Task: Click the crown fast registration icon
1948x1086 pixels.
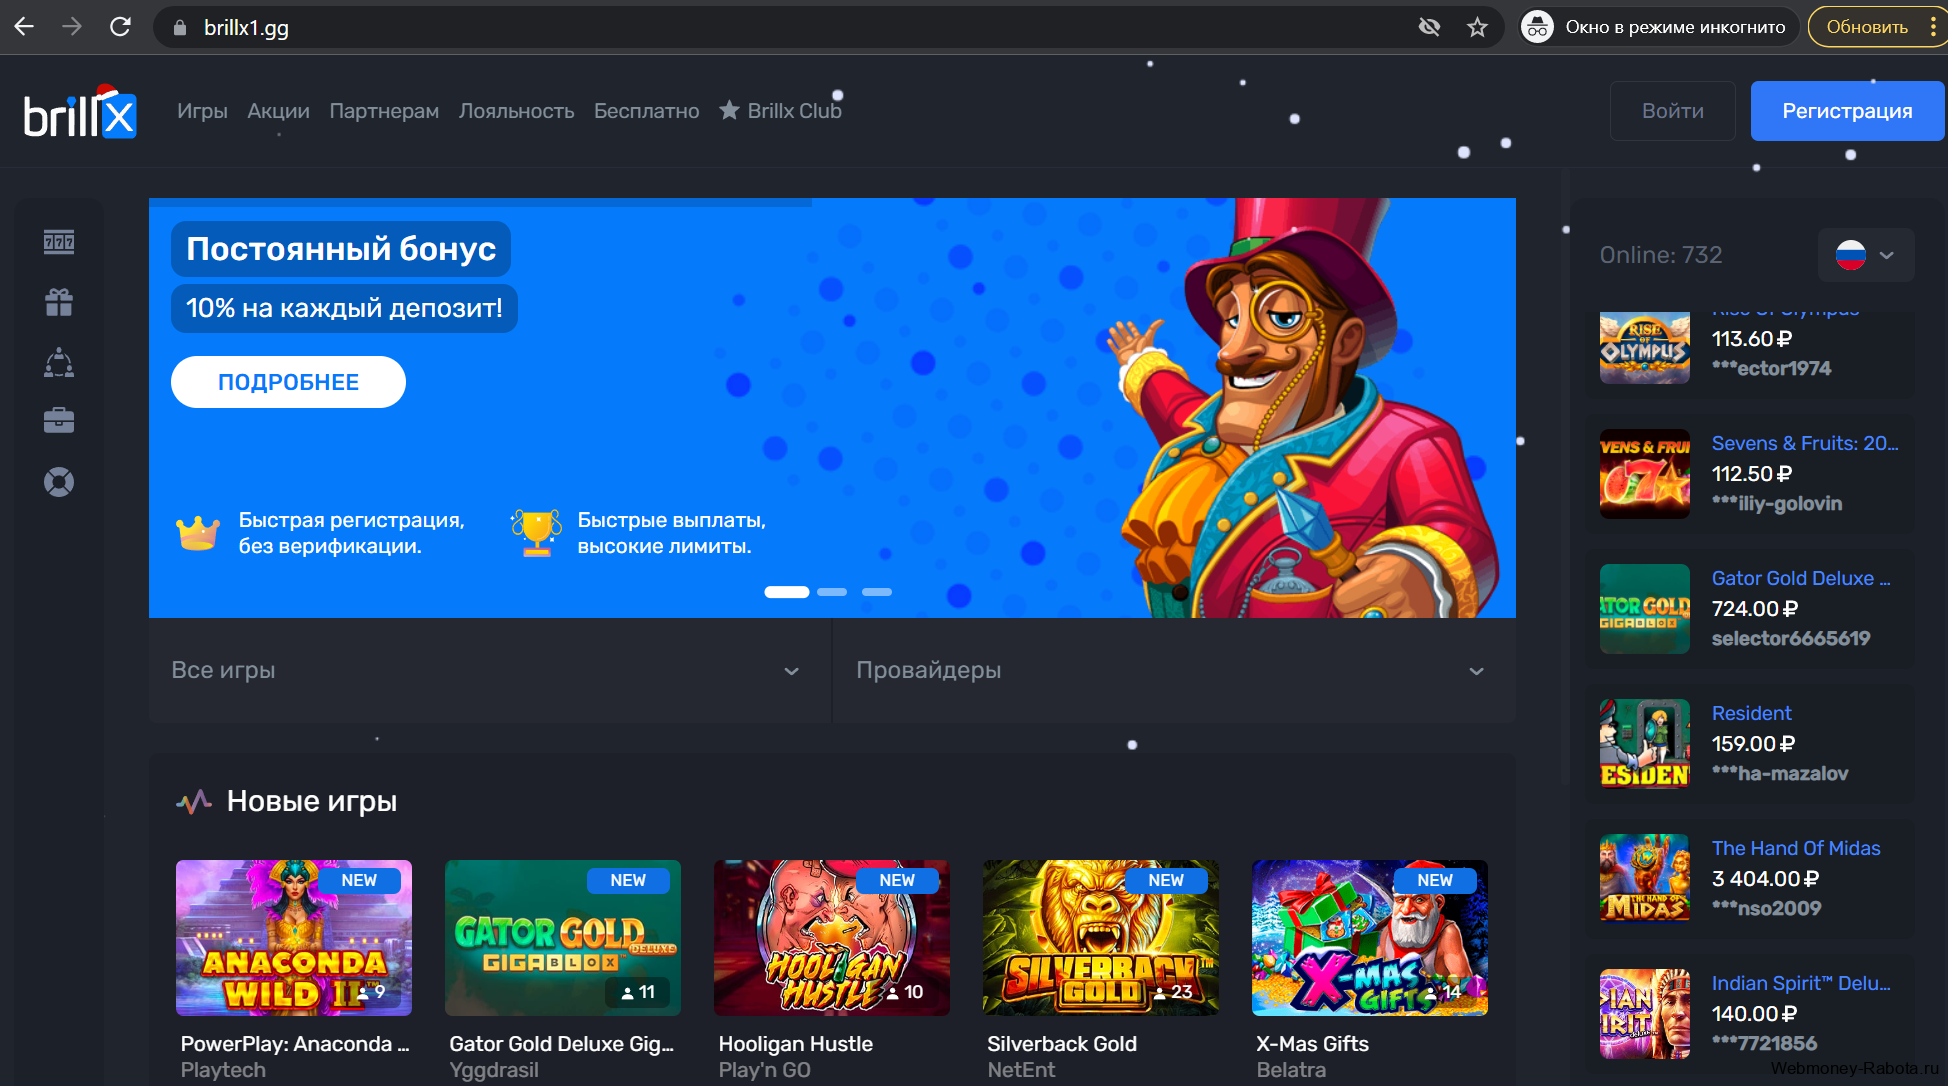Action: 198,533
